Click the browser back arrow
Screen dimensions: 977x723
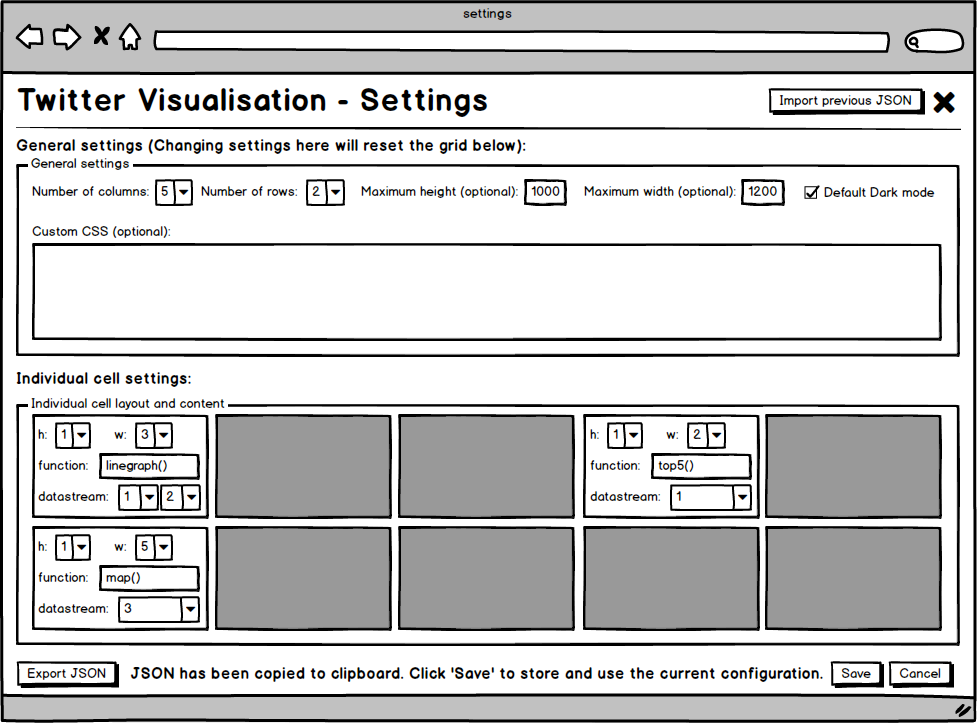coord(30,37)
